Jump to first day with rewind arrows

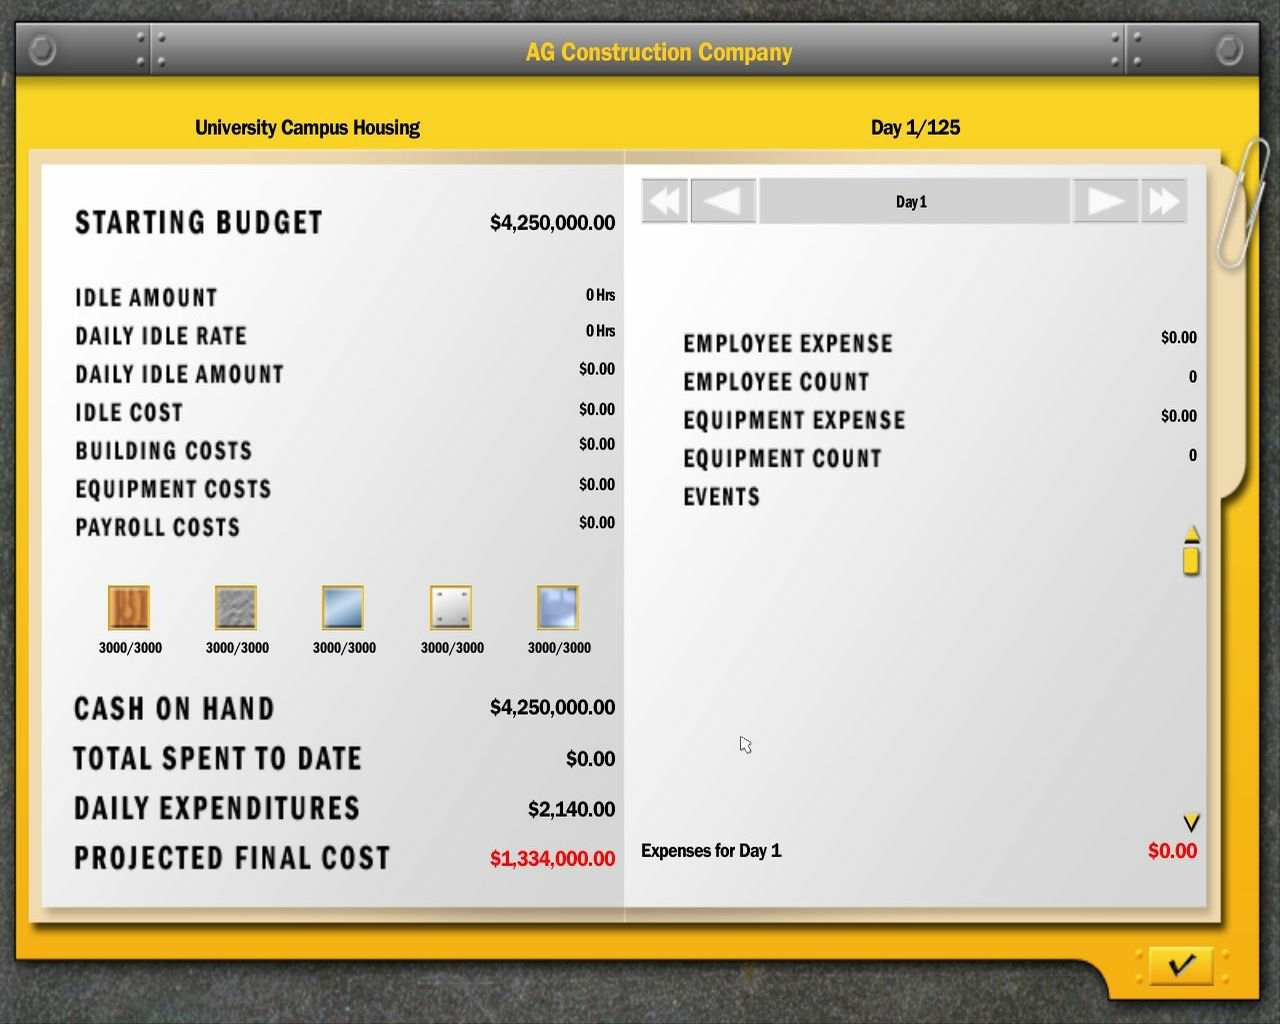click(x=665, y=201)
